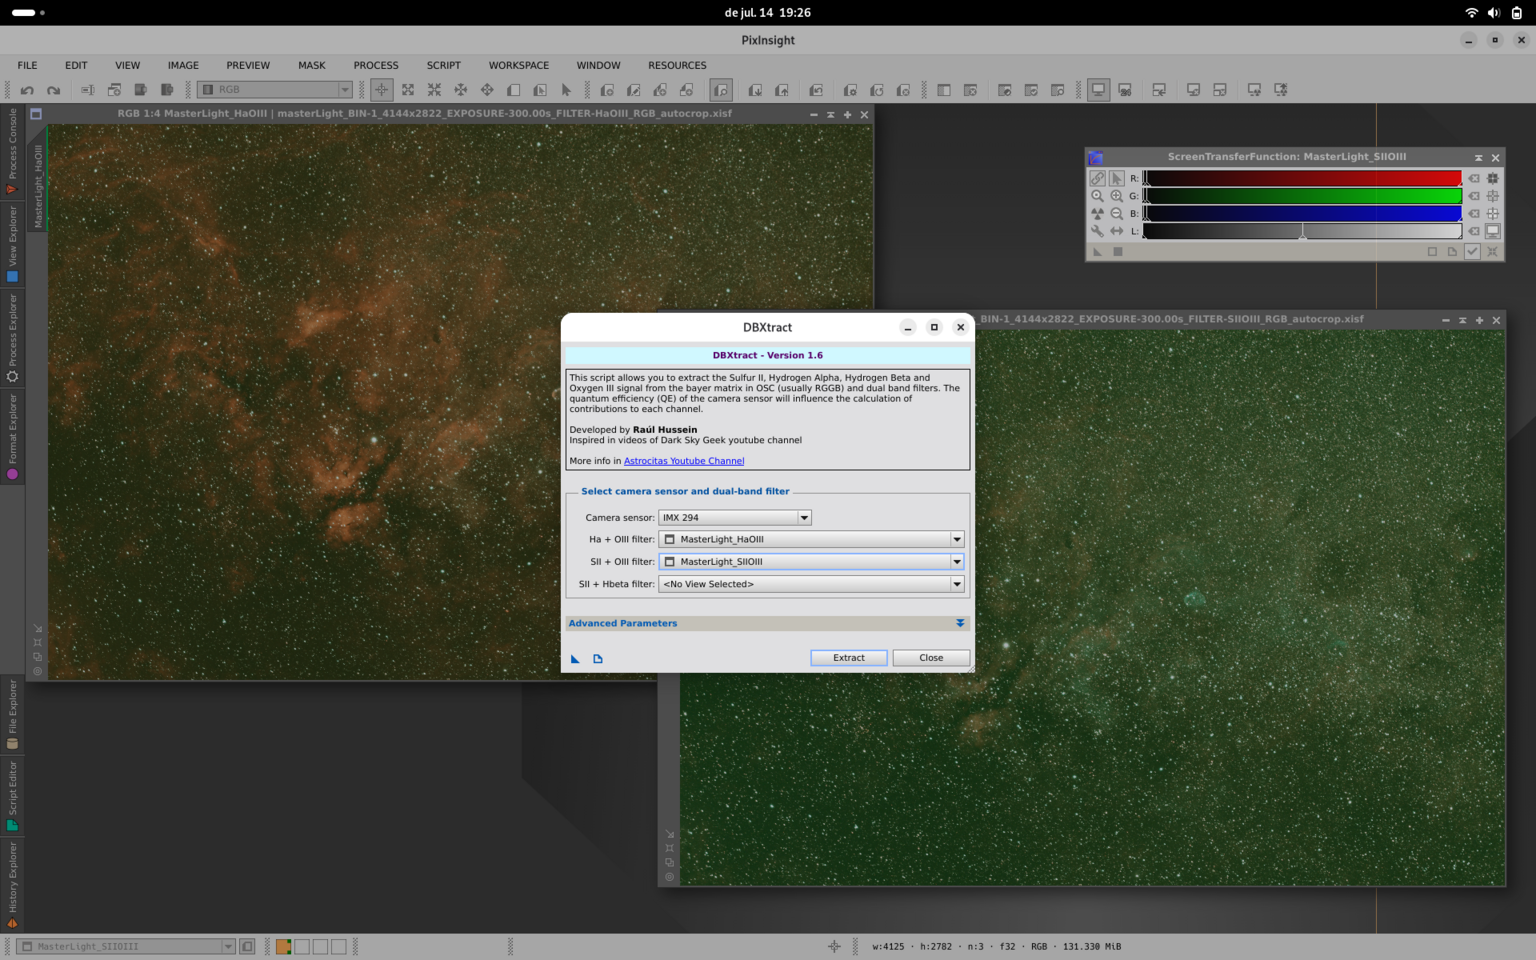Viewport: 1536px width, 960px height.
Task: Reset the B channel in ScreenTransferFunction
Action: [1473, 213]
